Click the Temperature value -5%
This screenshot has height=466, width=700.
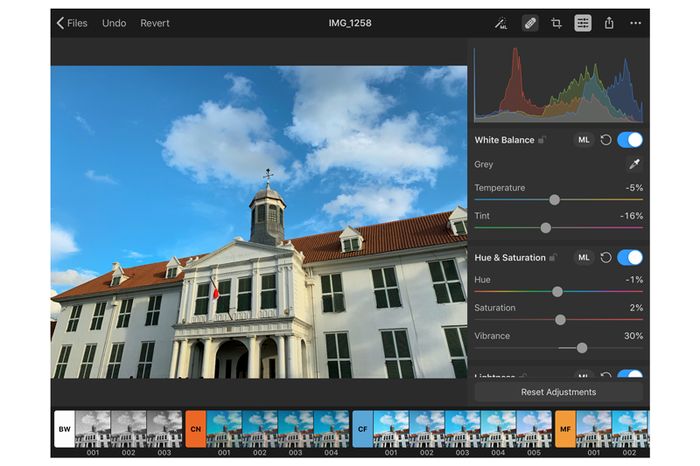[x=634, y=187]
